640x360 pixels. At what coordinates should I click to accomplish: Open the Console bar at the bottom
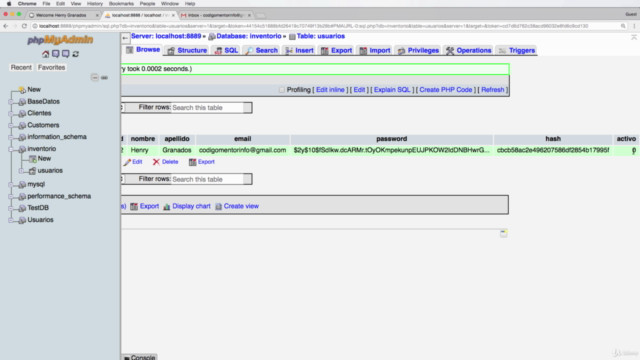tap(139, 357)
